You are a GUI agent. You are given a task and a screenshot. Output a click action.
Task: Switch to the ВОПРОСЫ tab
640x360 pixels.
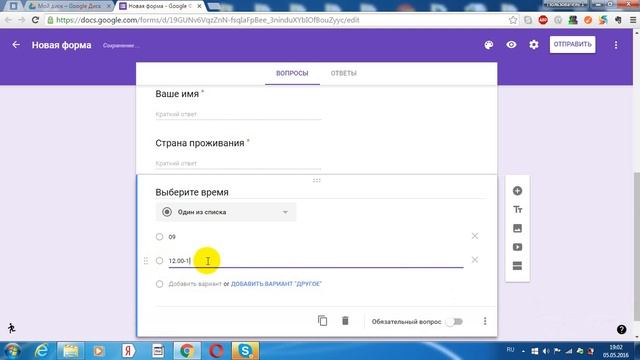tap(292, 73)
